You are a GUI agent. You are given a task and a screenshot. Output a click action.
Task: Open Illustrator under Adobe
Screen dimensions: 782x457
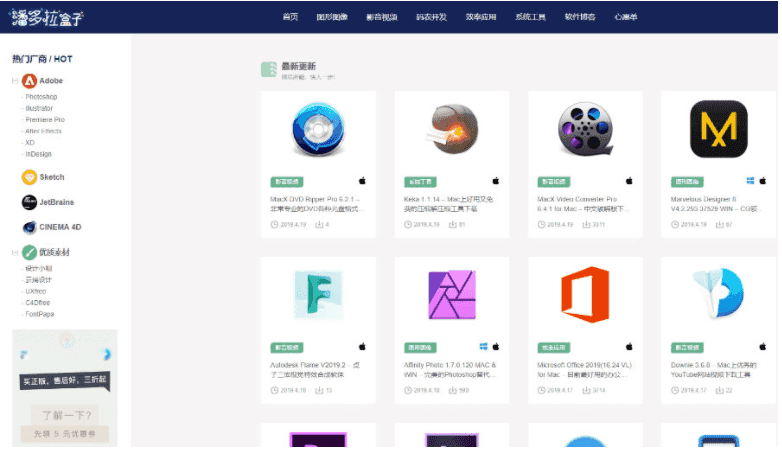coord(39,108)
